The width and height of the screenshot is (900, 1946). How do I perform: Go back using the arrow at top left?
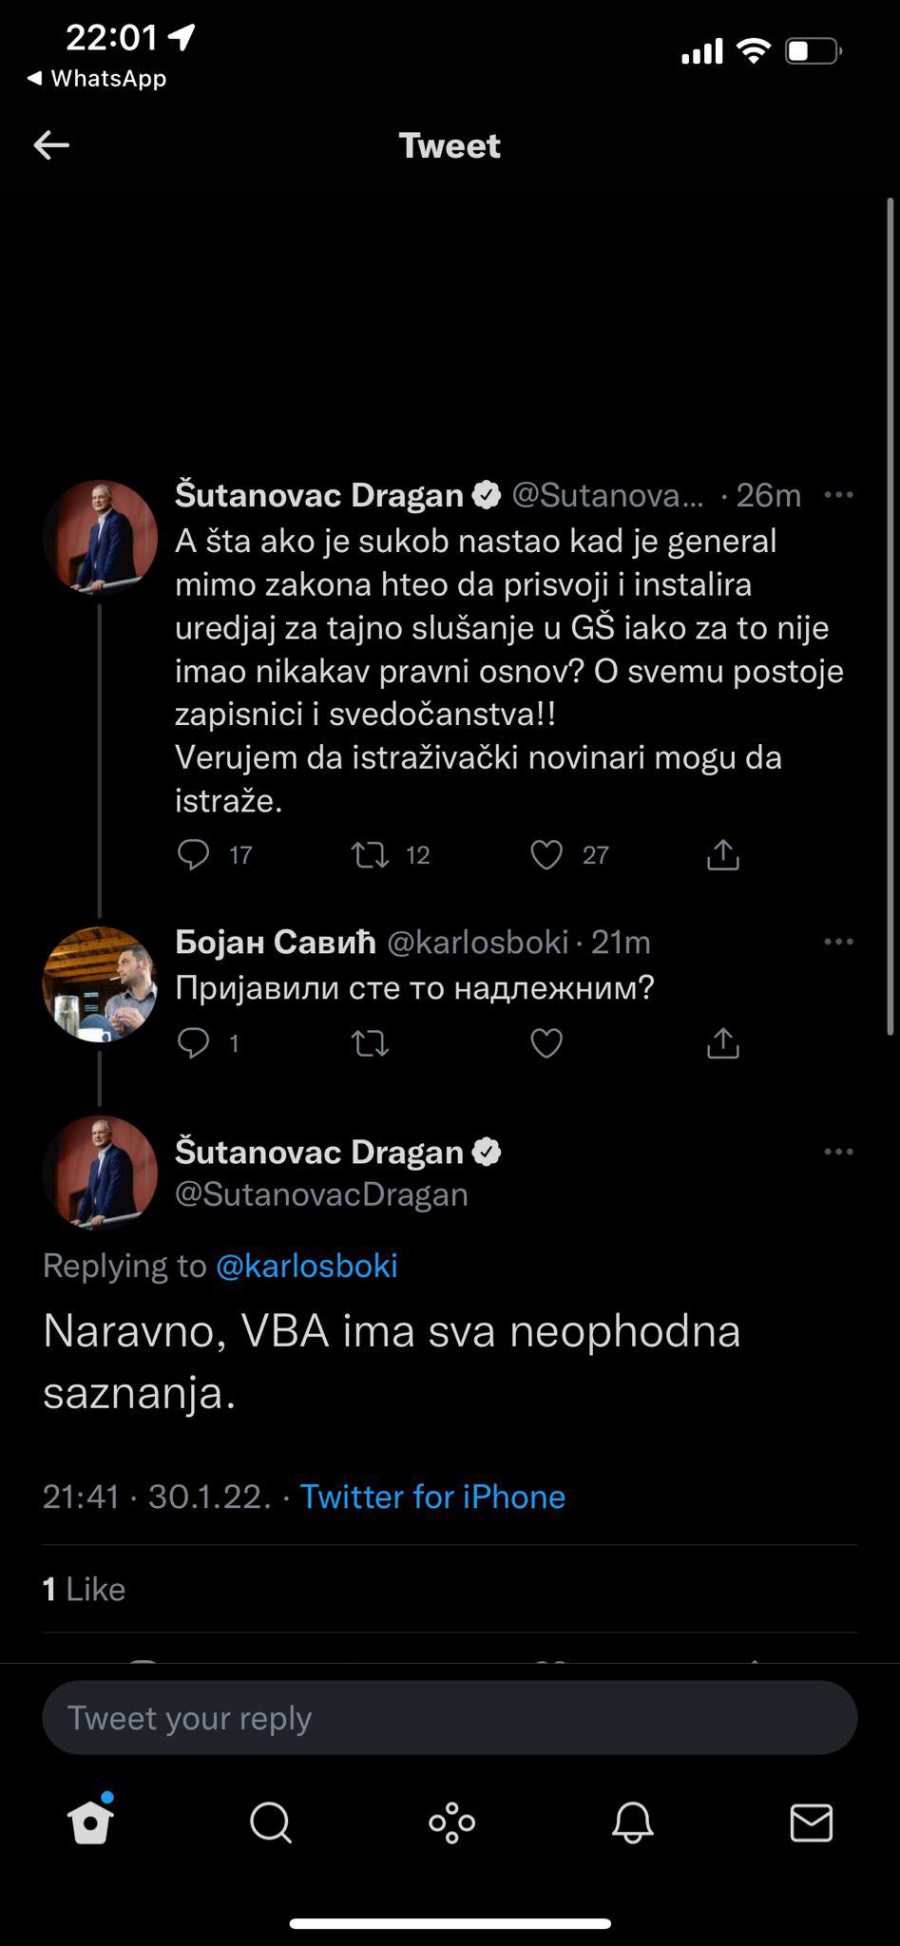[52, 144]
